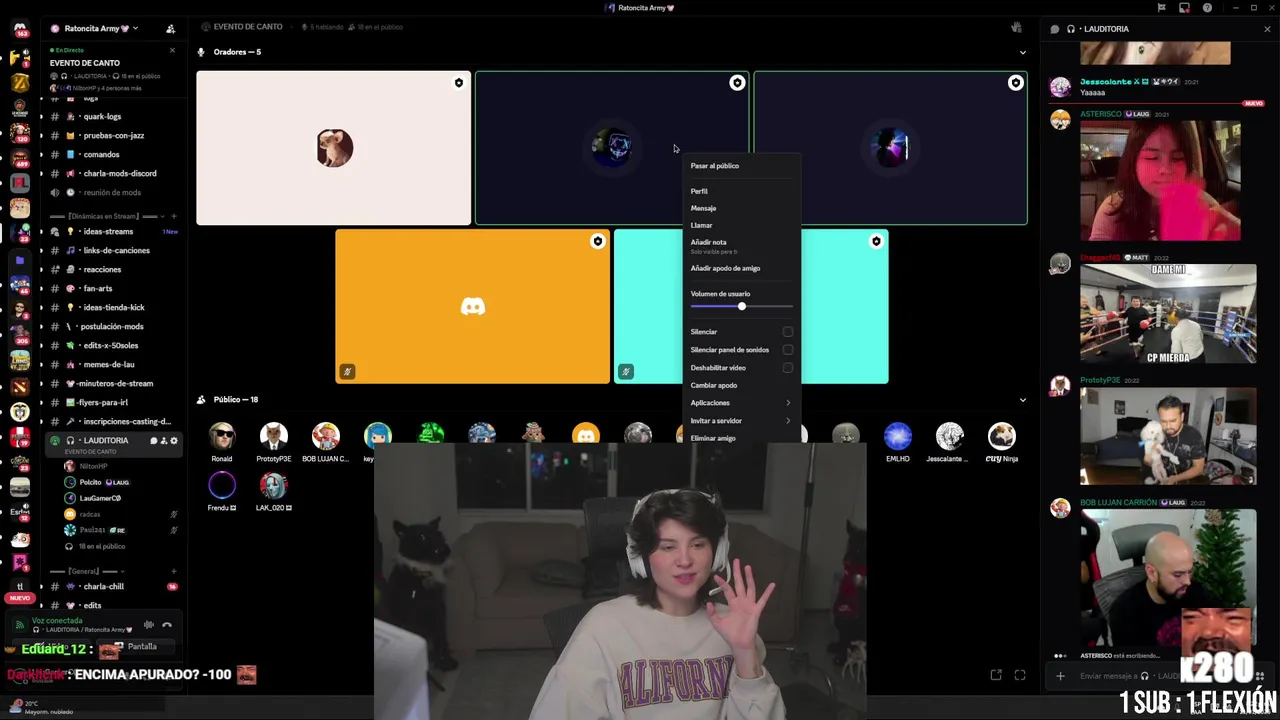Open the pruebas-con-jazz channel
This screenshot has height=720, width=1280.
click(113, 135)
